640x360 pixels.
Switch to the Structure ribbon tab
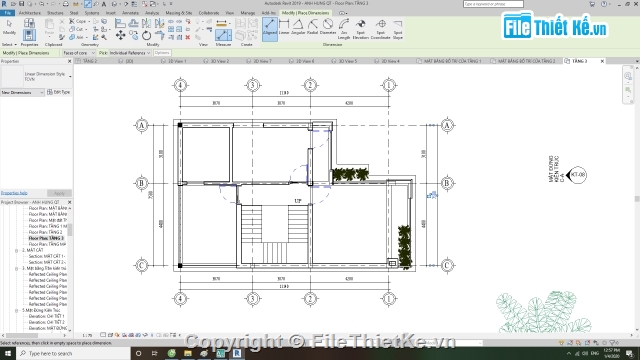tap(55, 13)
